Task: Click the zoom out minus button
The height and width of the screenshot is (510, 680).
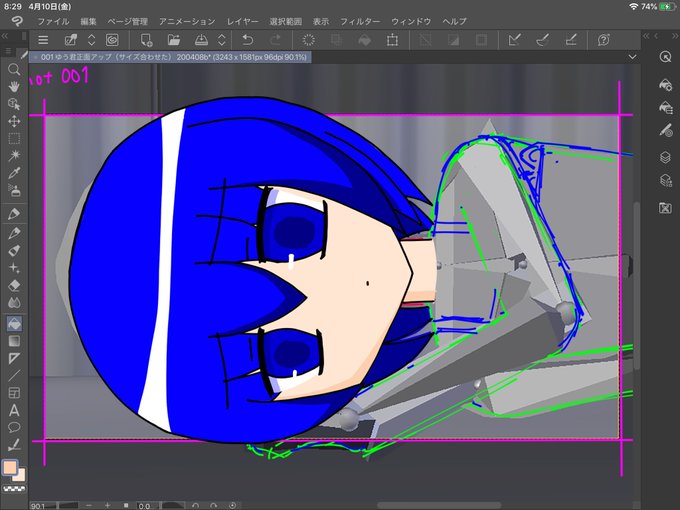Action: tap(89, 506)
